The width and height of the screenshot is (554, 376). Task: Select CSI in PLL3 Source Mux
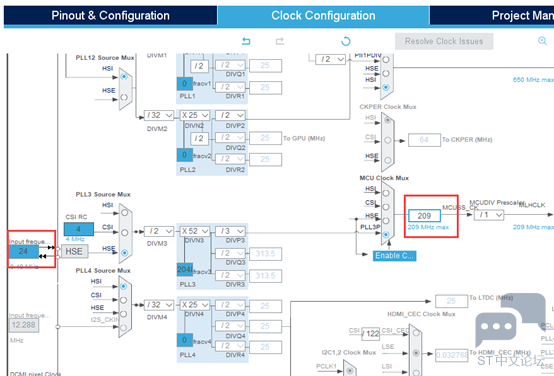(x=124, y=233)
